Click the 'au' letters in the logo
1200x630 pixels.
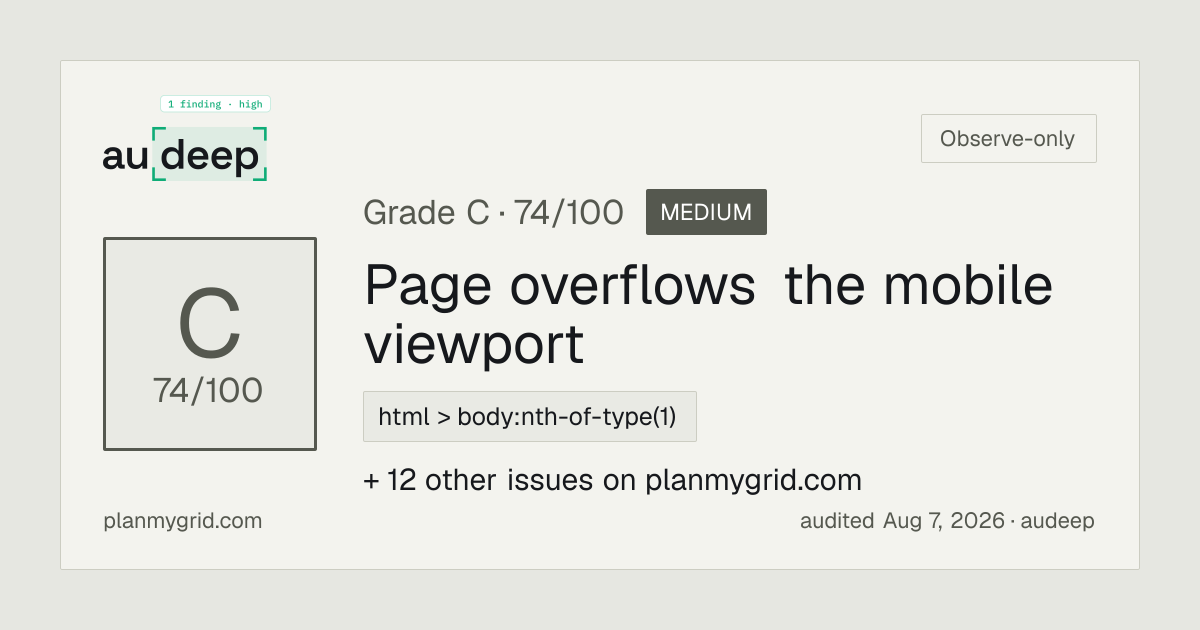point(125,157)
